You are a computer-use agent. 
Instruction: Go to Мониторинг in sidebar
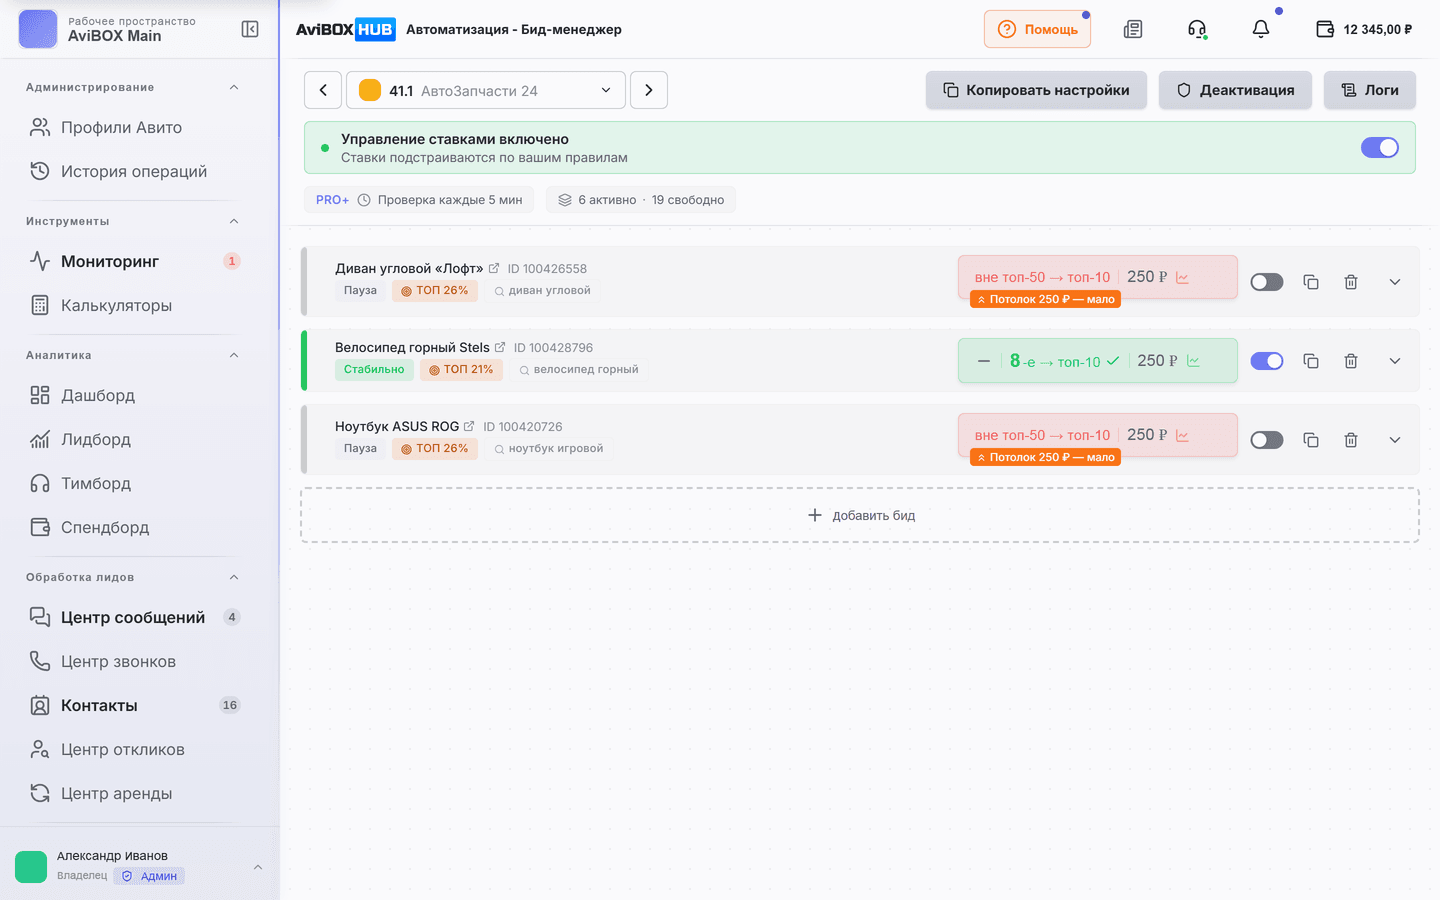(134, 261)
